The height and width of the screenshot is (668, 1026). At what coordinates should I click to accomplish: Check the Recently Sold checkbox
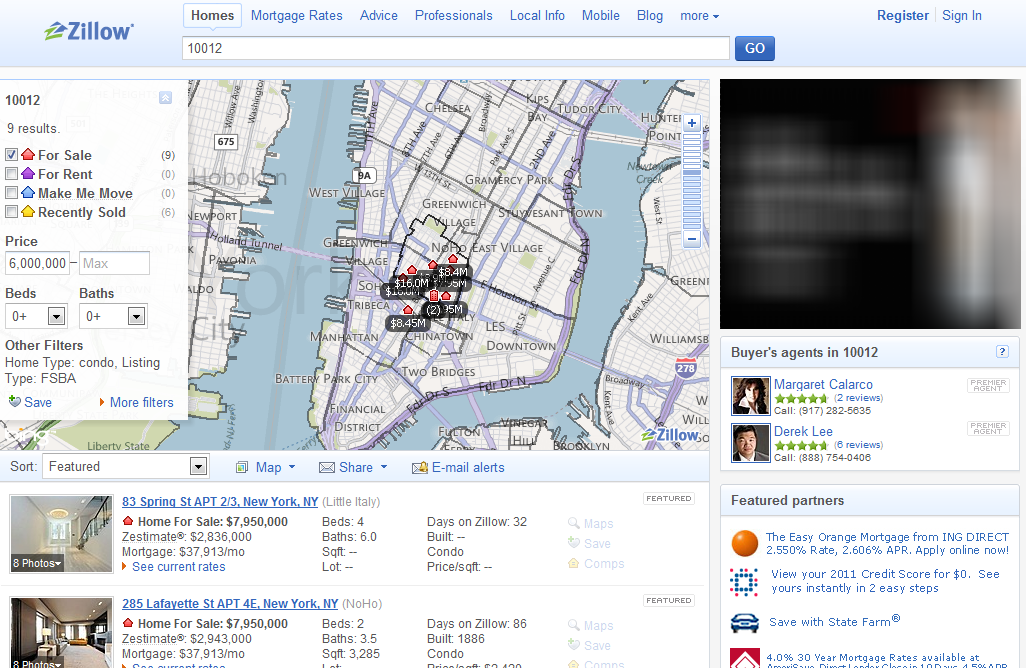pyautogui.click(x=12, y=212)
